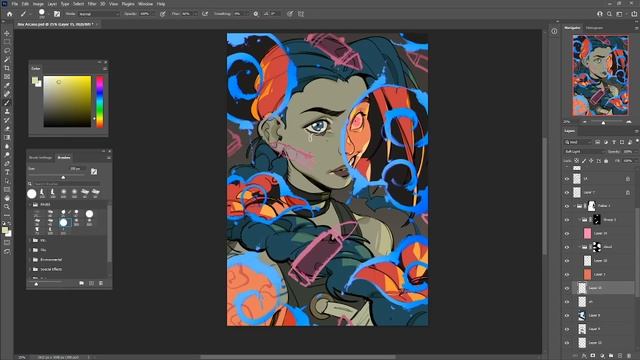Select the Move tool
The height and width of the screenshot is (360, 640).
pos(7,33)
